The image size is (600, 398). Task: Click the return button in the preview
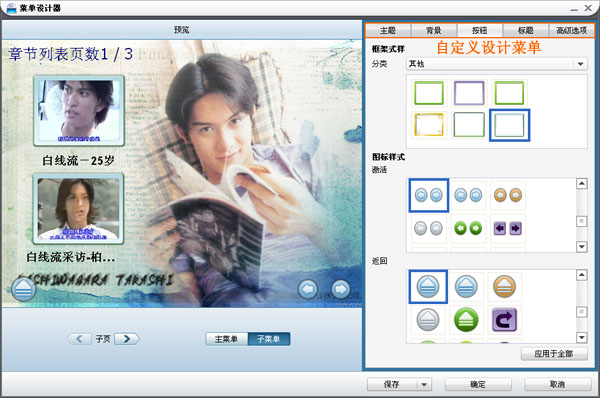(24, 289)
